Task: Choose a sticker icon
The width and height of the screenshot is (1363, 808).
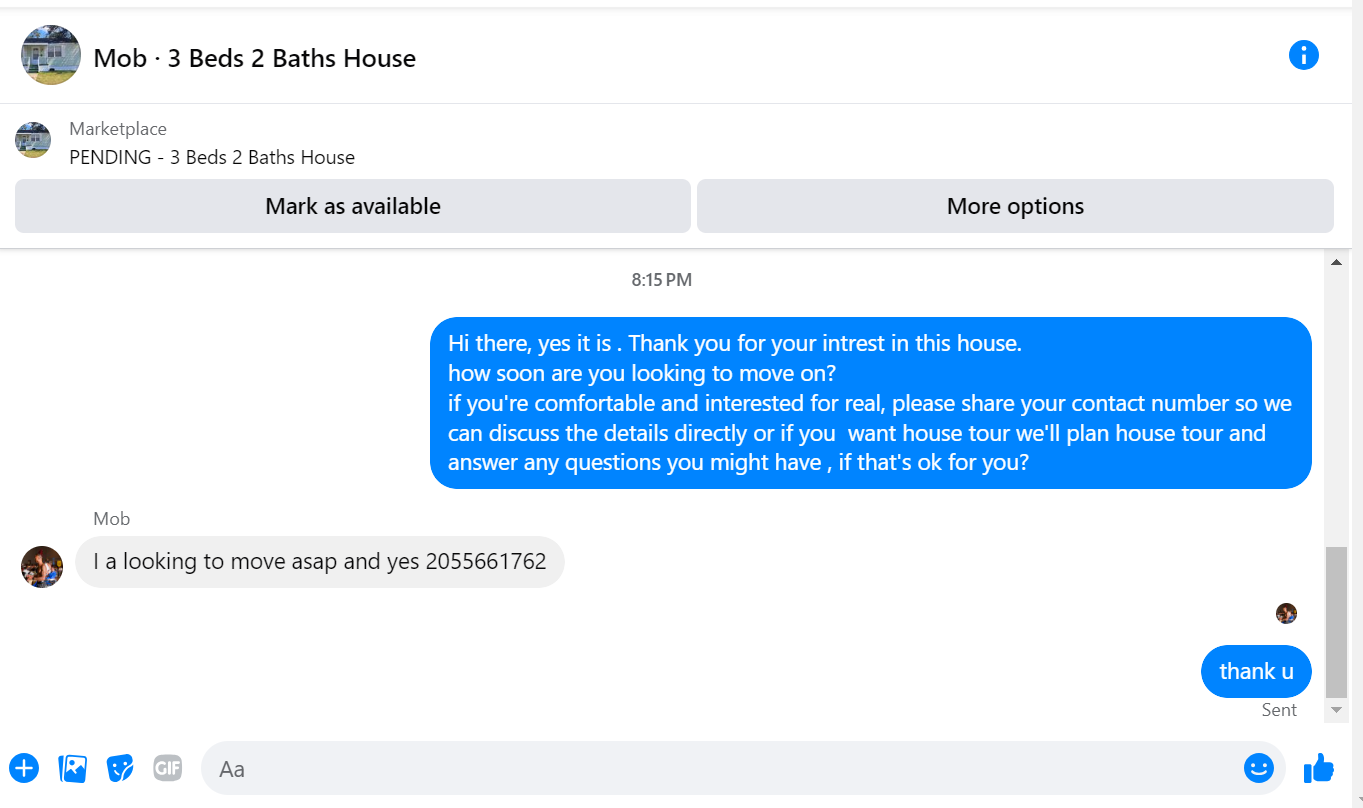Action: pyautogui.click(x=121, y=768)
